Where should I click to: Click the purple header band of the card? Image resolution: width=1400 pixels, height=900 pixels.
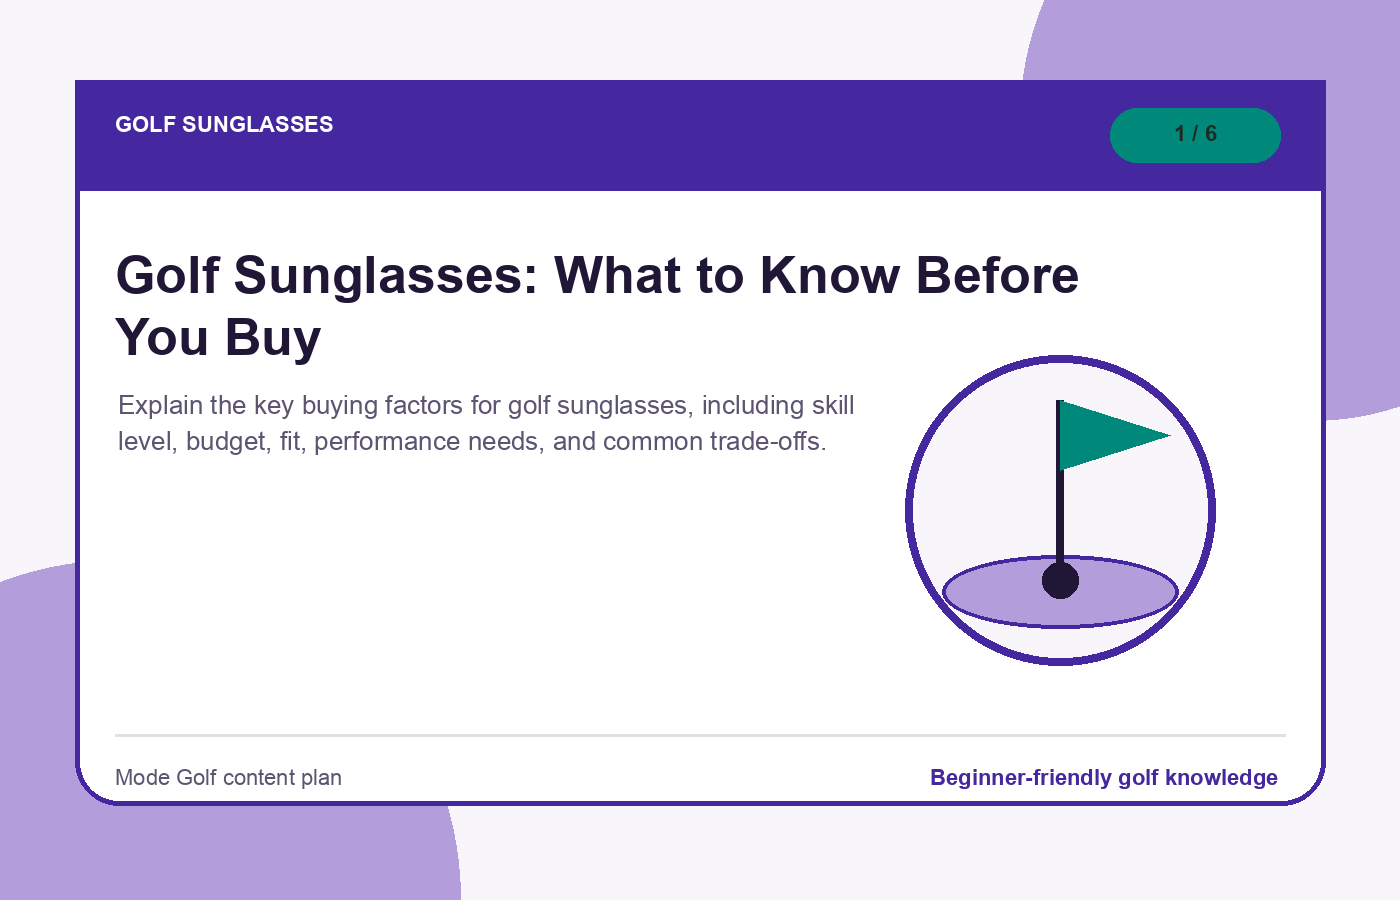click(700, 135)
